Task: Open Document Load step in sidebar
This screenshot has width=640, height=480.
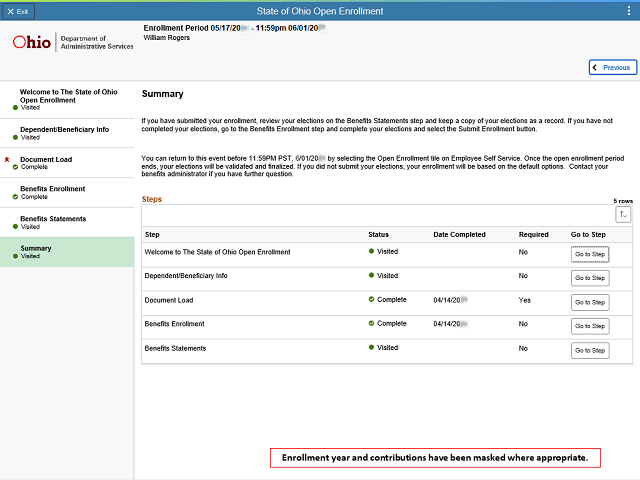Action: coord(67,163)
